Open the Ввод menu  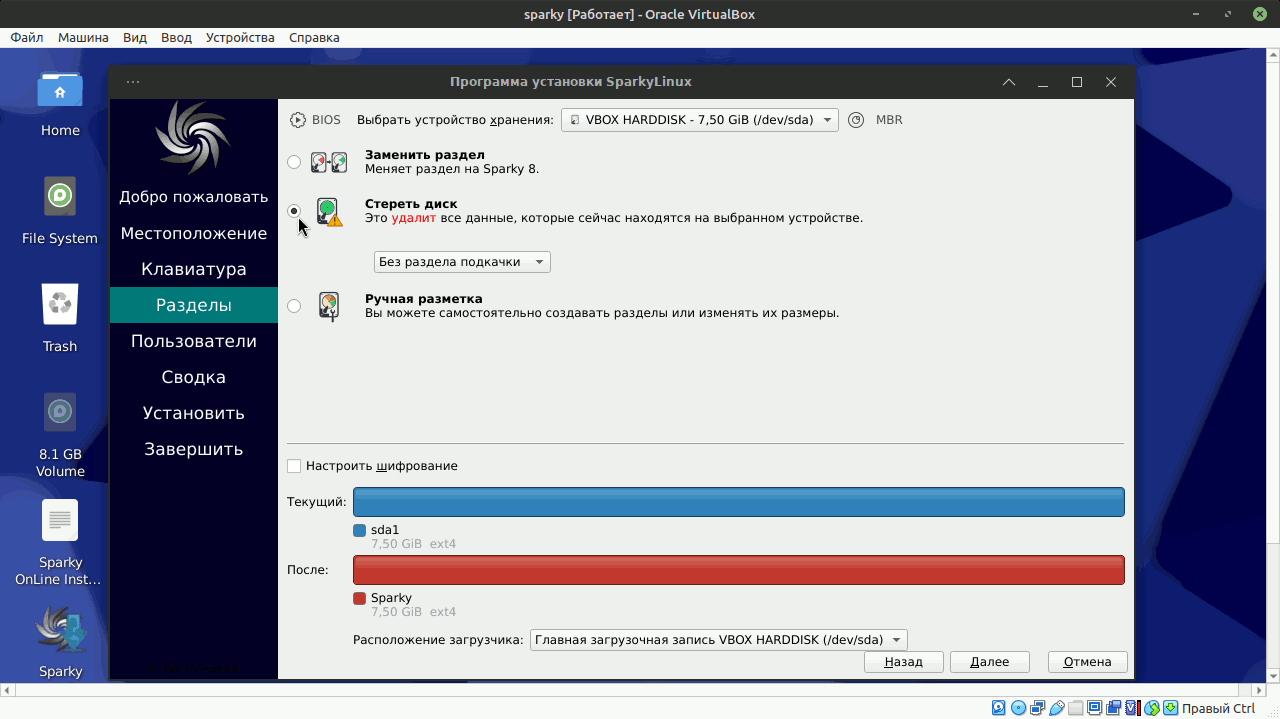pyautogui.click(x=176, y=38)
